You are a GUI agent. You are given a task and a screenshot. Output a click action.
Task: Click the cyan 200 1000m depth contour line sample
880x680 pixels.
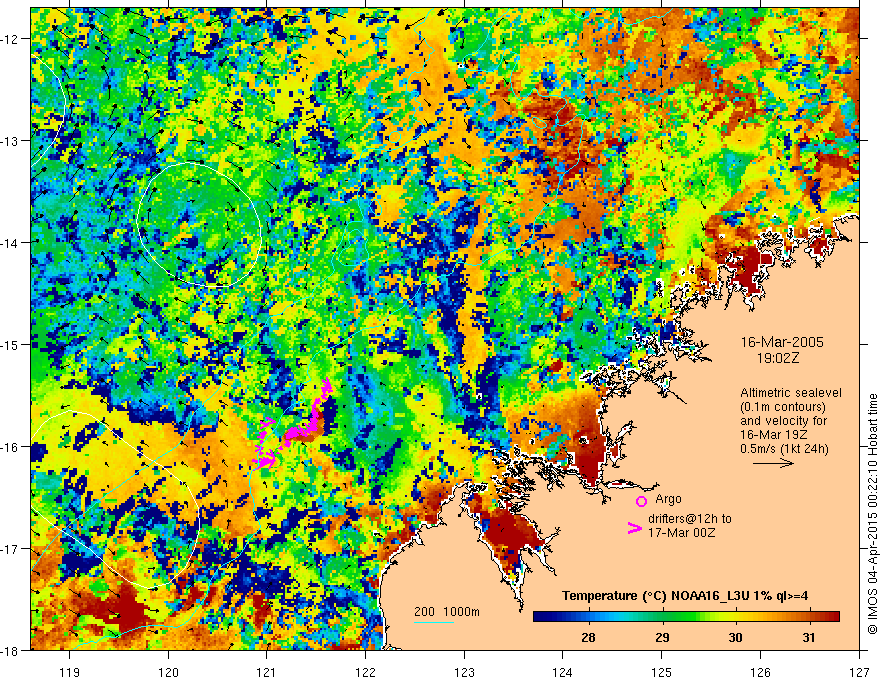tap(434, 622)
